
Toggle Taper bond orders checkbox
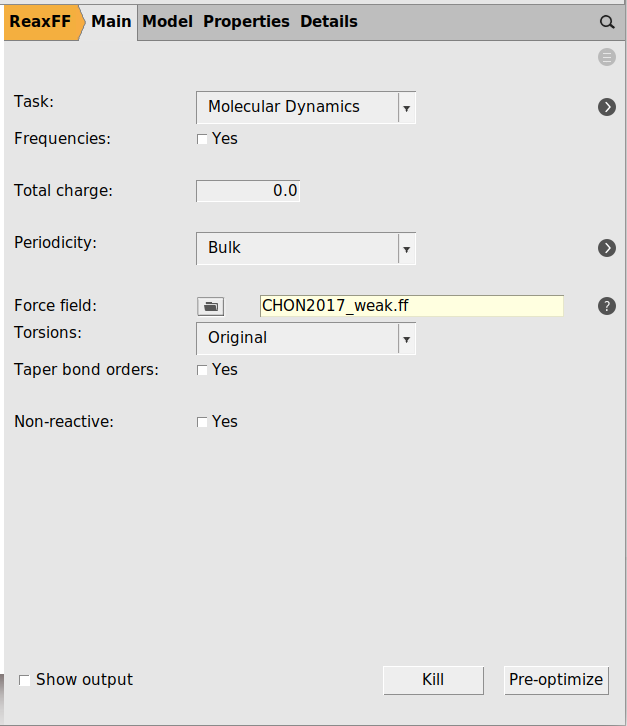tap(202, 370)
